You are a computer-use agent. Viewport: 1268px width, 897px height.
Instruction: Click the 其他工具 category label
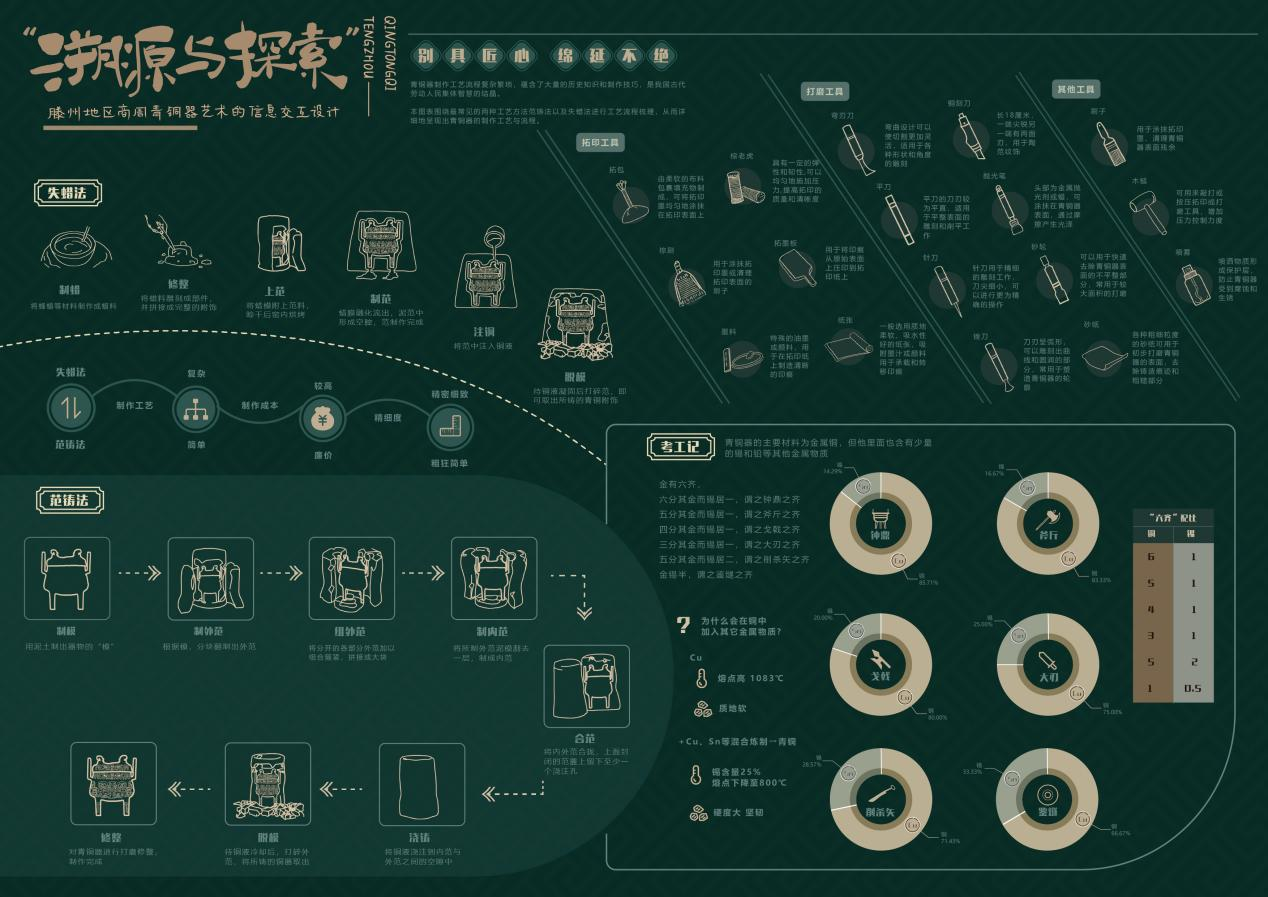1077,89
